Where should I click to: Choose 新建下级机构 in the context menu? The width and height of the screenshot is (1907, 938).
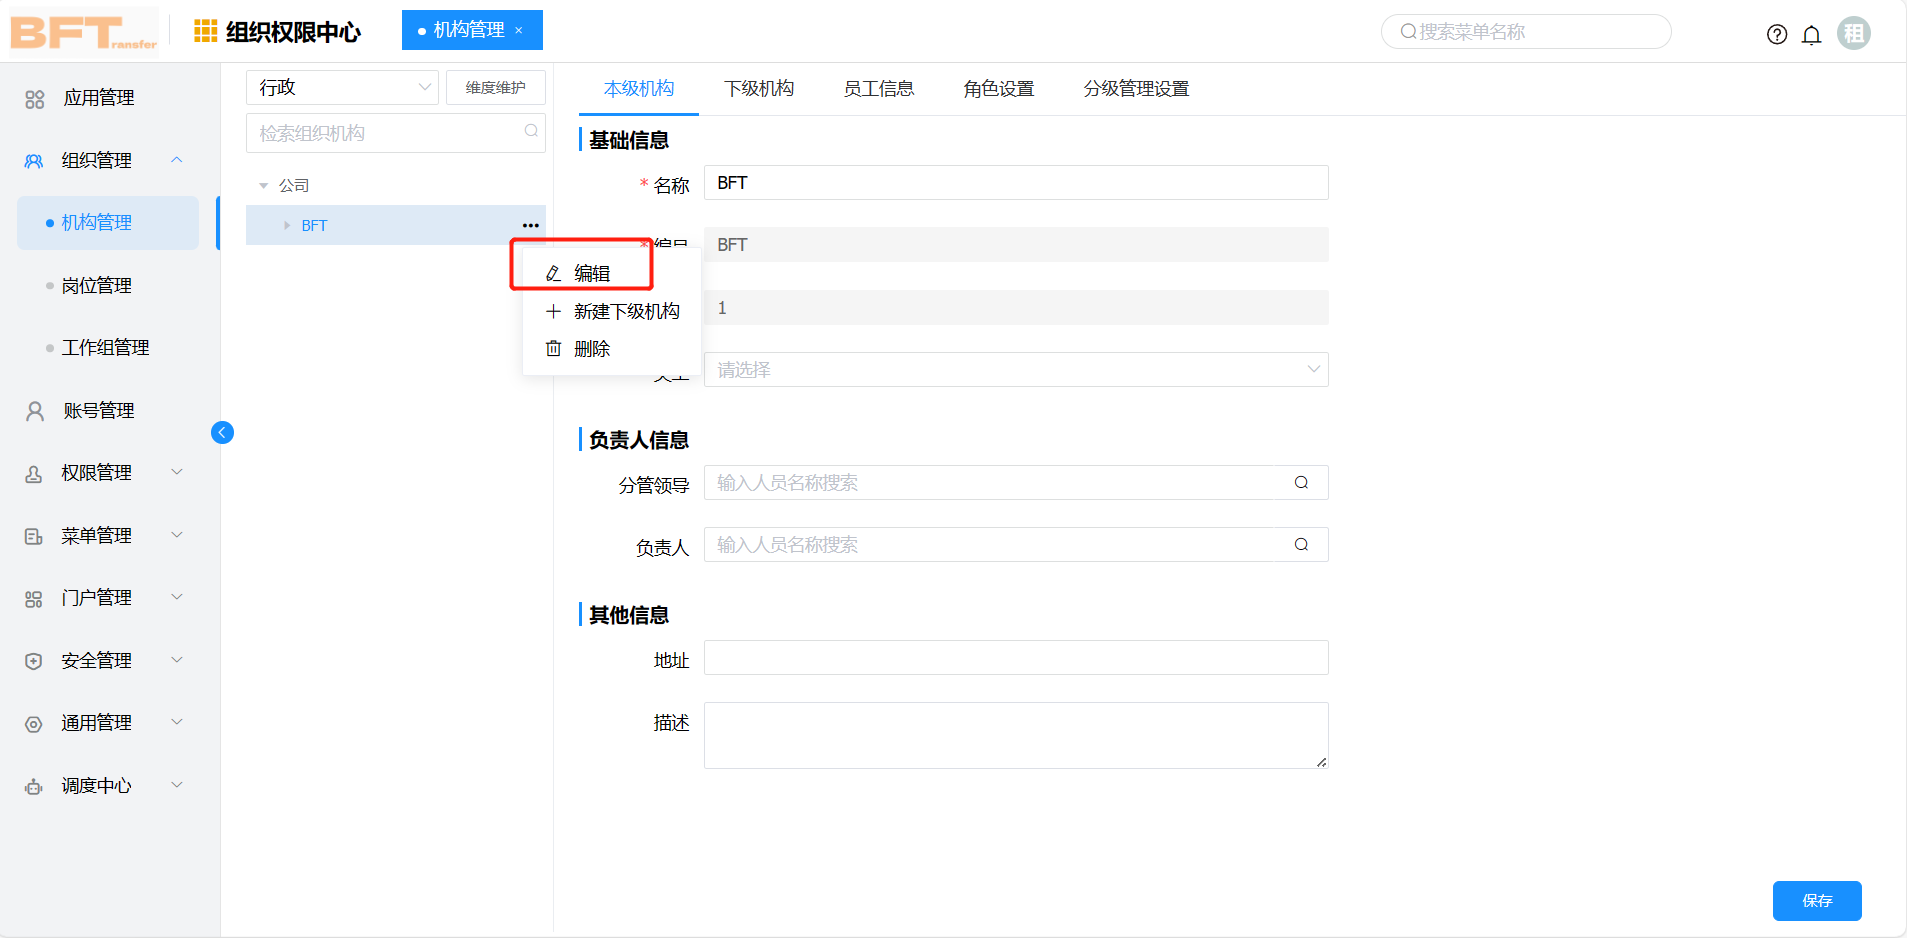click(x=625, y=312)
